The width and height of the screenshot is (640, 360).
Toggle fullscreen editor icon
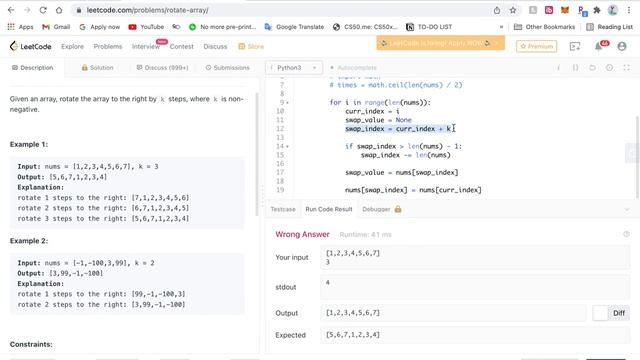tap(627, 68)
